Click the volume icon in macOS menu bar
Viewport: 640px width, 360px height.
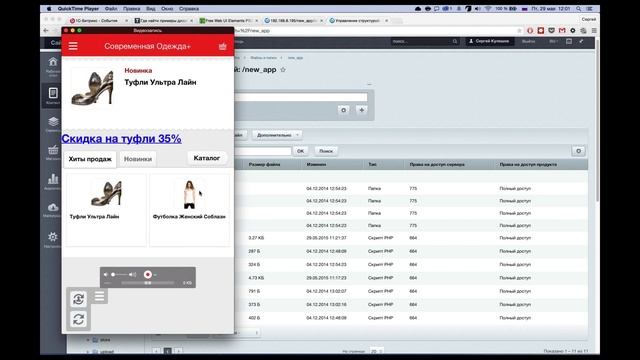click(478, 9)
